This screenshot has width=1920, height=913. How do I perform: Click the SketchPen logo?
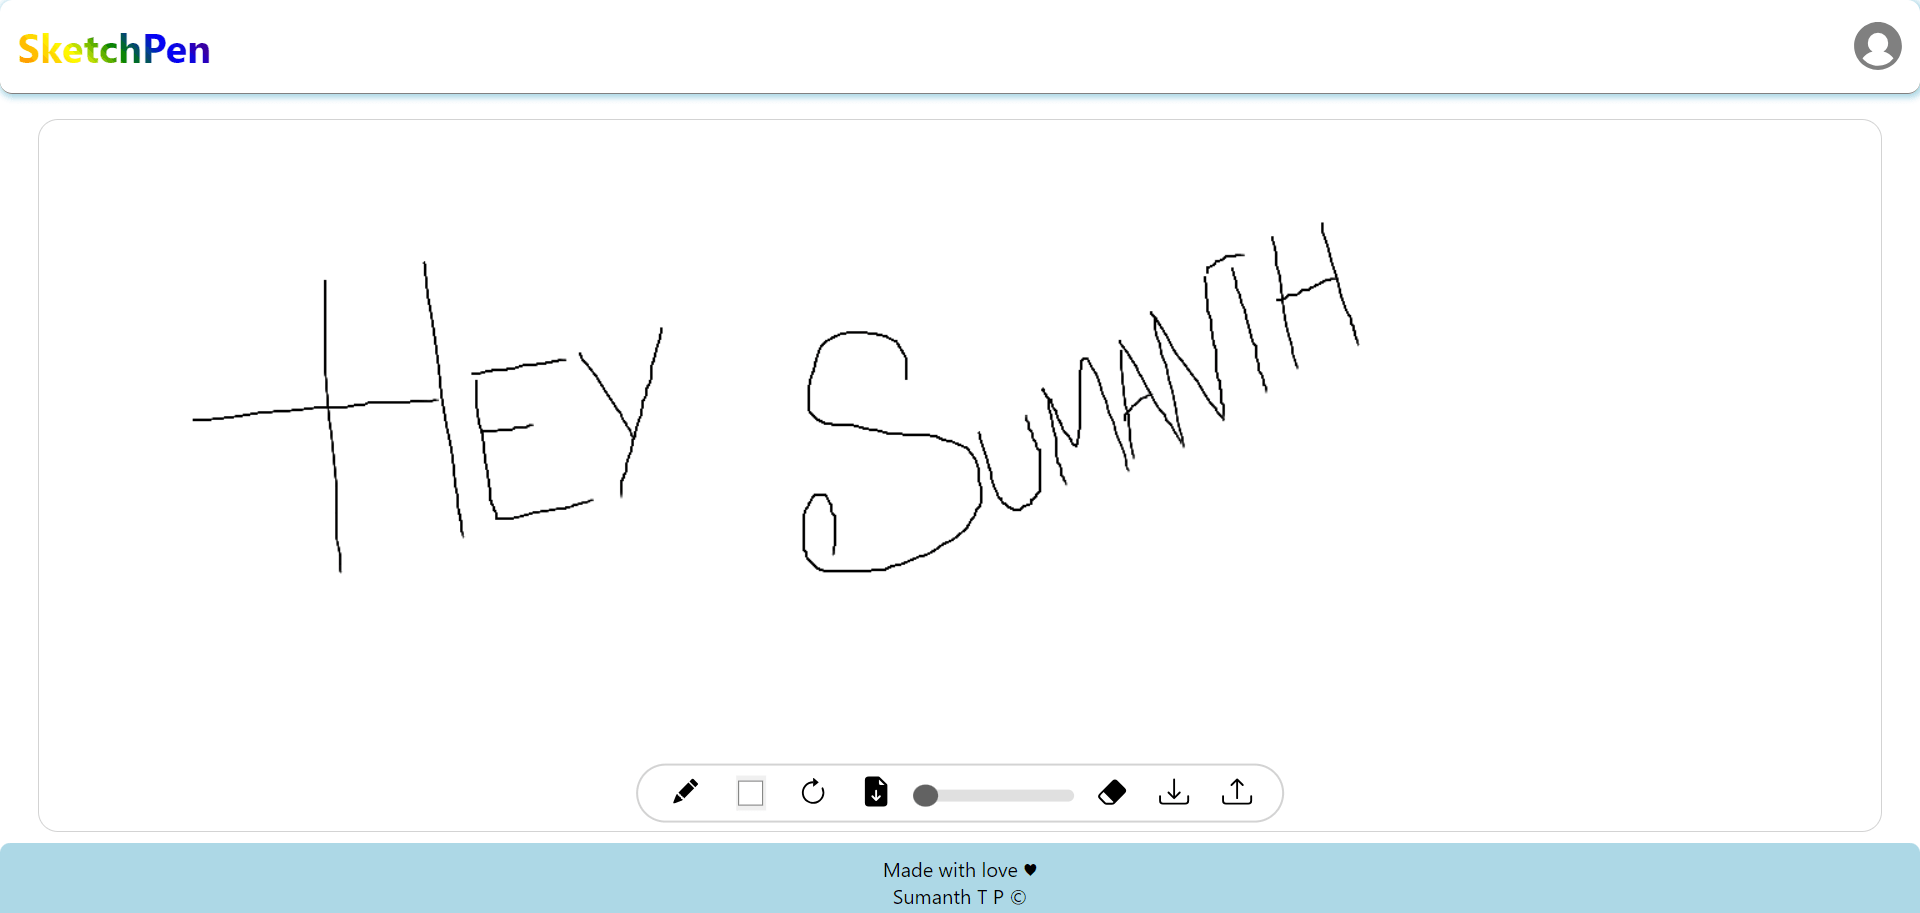click(114, 49)
